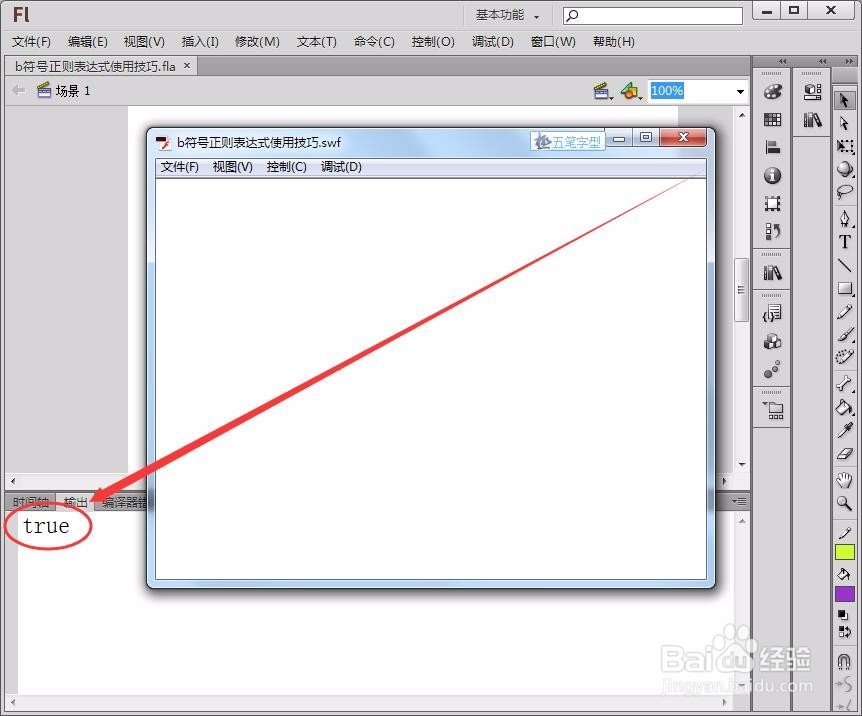Reset to black and white colors

point(843,615)
